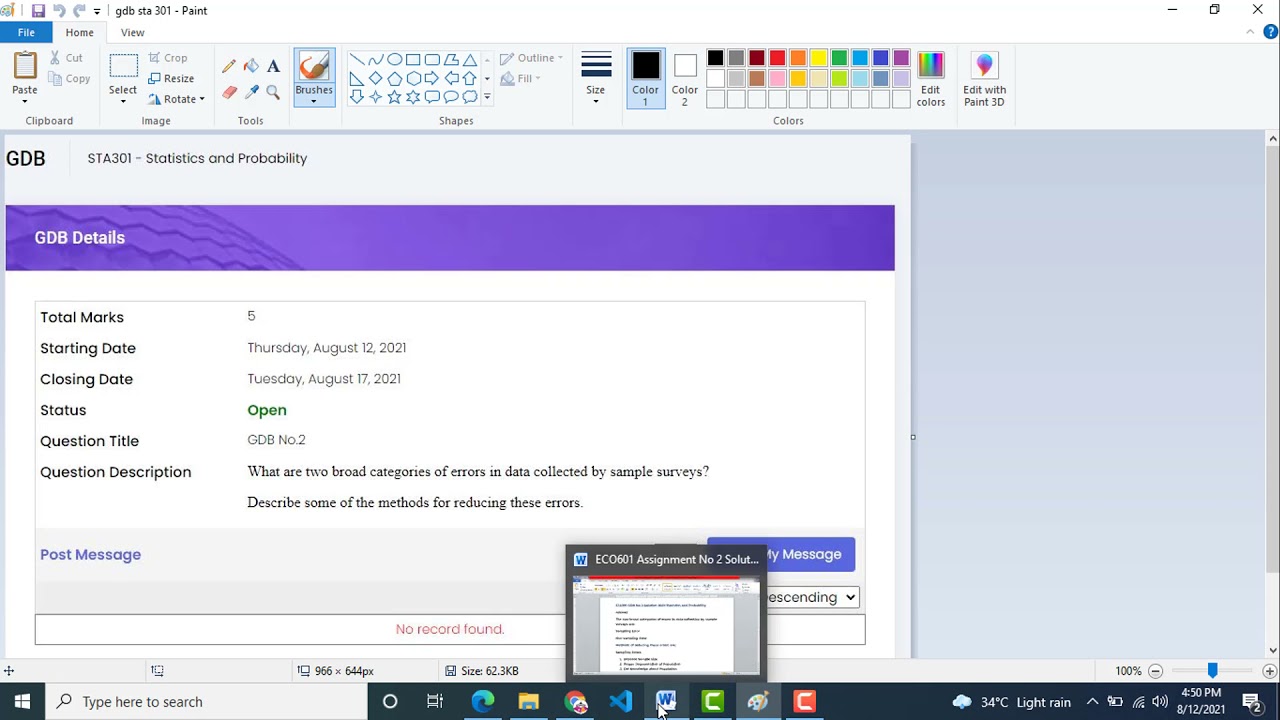1280x720 pixels.
Task: Open File Explorer from taskbar
Action: click(528, 702)
